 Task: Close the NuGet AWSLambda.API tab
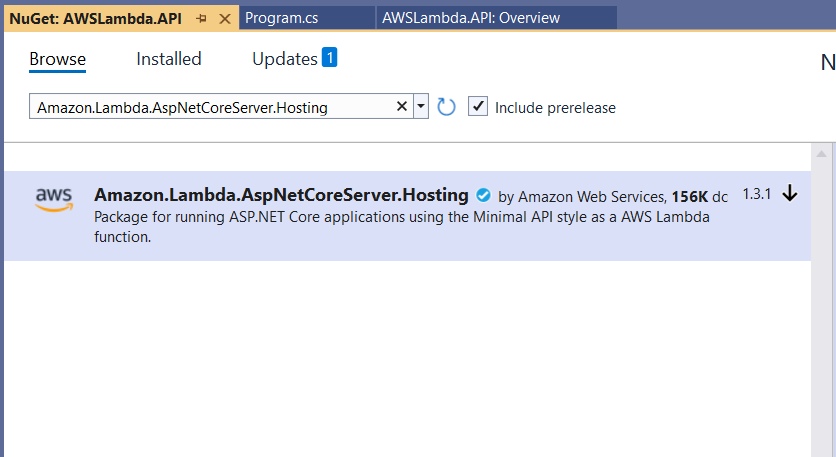pyautogui.click(x=225, y=19)
